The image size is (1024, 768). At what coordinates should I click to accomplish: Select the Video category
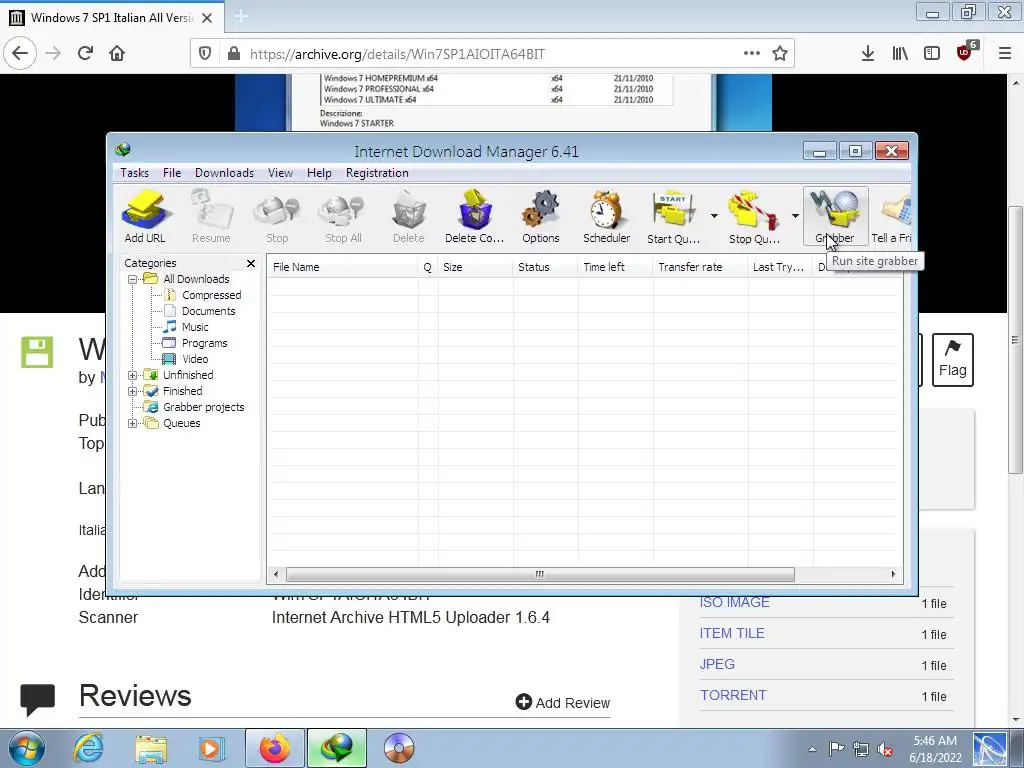(195, 359)
